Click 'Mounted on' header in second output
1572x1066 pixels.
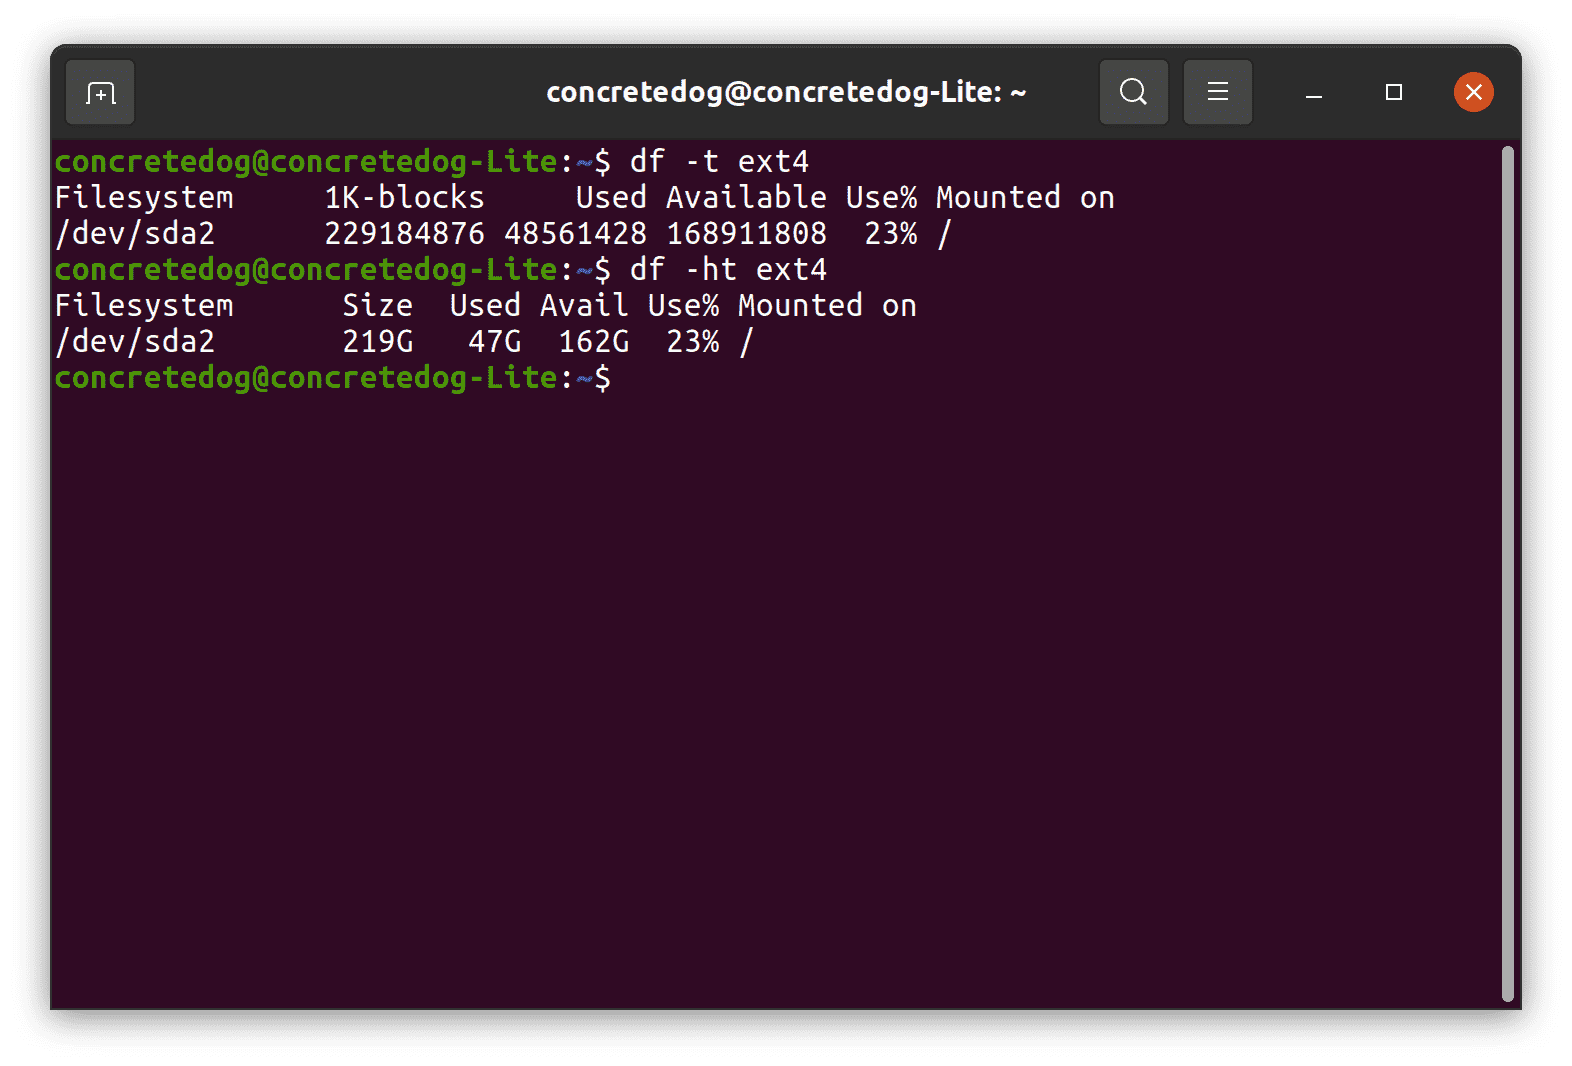(x=827, y=305)
